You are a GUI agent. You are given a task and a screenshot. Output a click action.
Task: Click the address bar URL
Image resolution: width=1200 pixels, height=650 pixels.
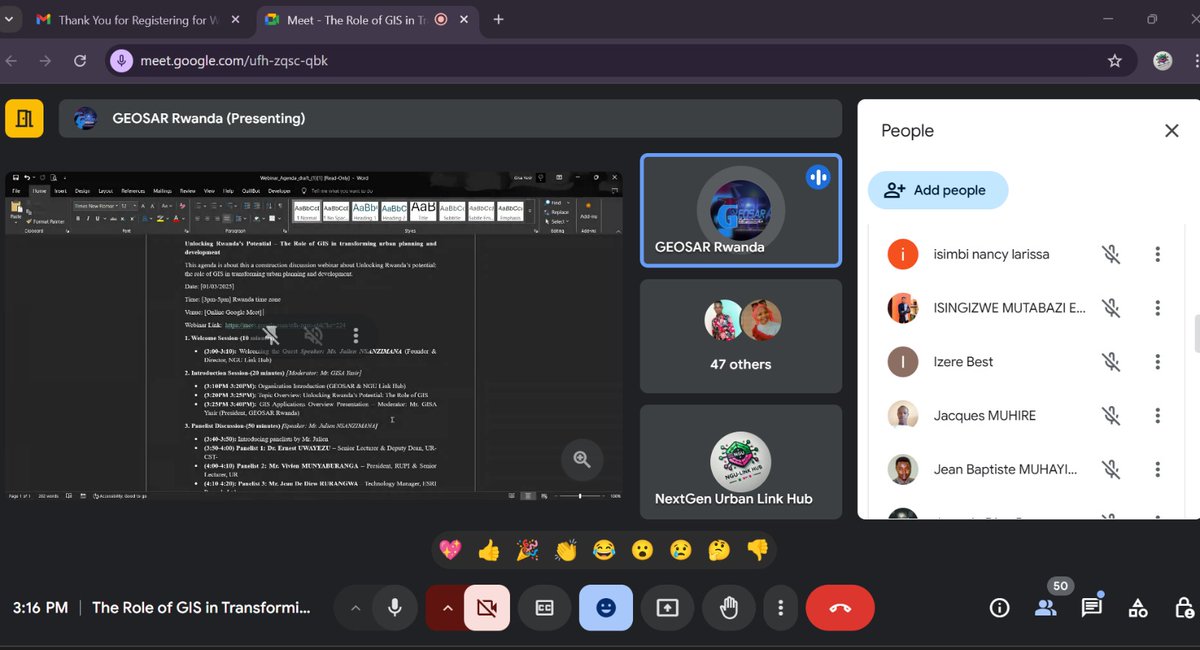(x=234, y=61)
